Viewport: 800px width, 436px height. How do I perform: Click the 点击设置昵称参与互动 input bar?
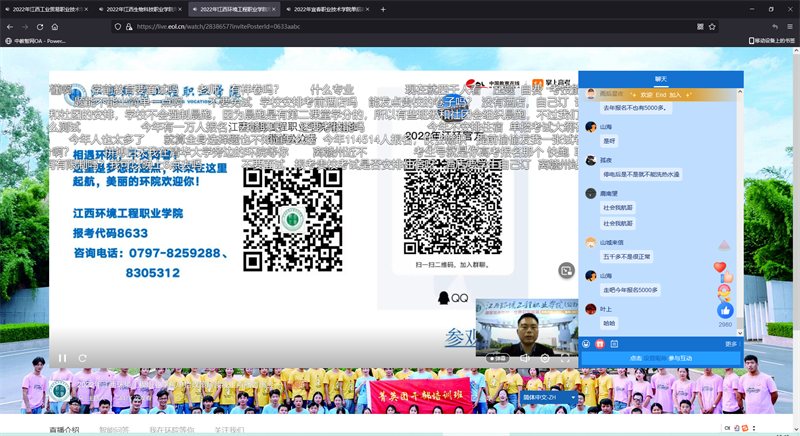[x=661, y=358]
